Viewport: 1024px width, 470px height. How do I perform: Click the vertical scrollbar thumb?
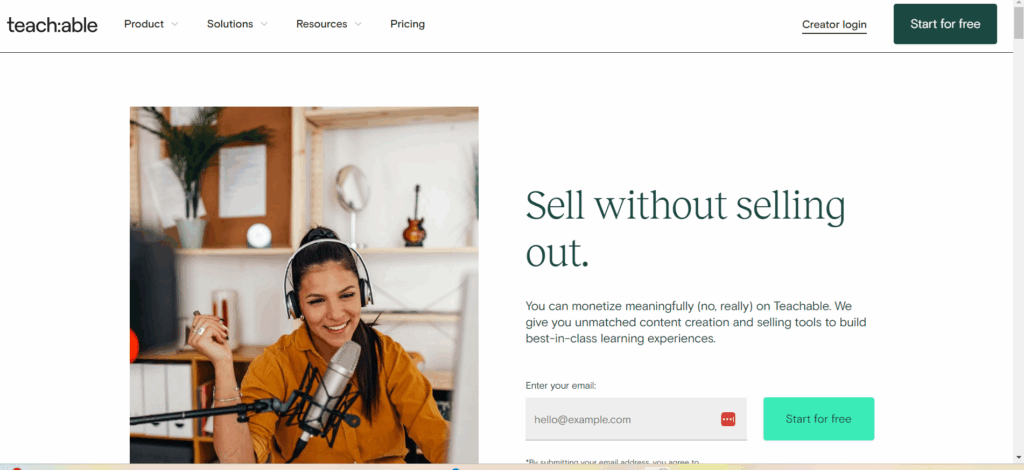tap(1018, 22)
